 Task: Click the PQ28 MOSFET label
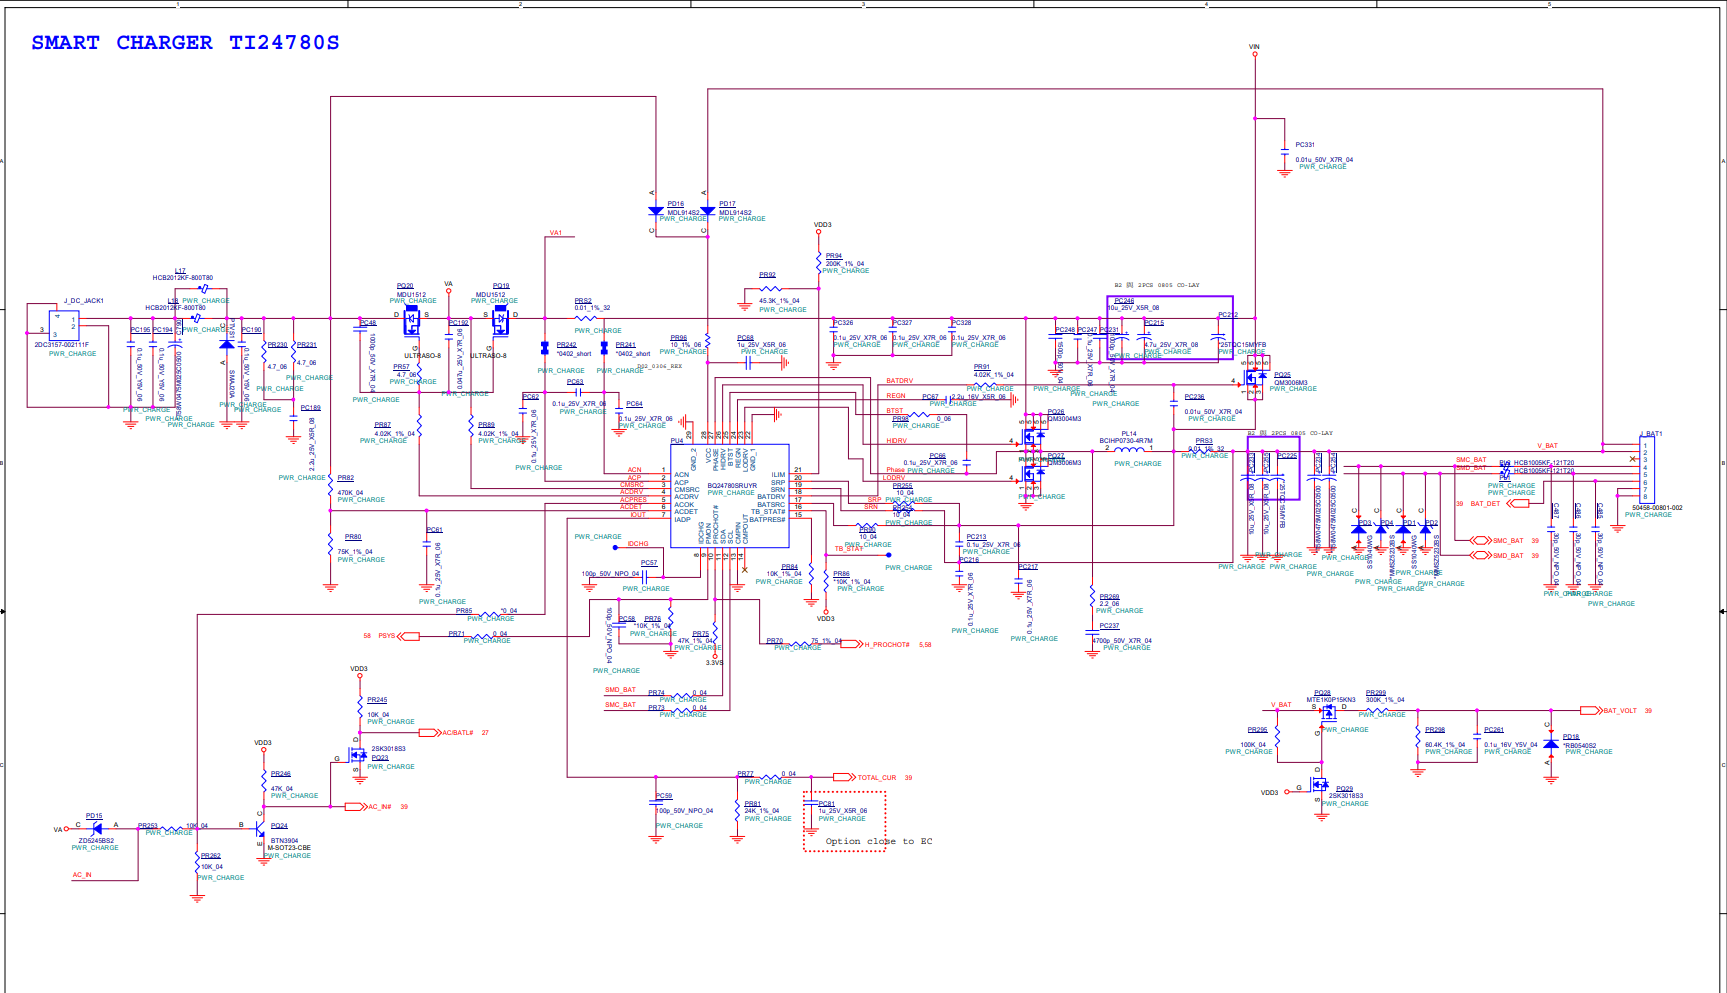pyautogui.click(x=1322, y=693)
